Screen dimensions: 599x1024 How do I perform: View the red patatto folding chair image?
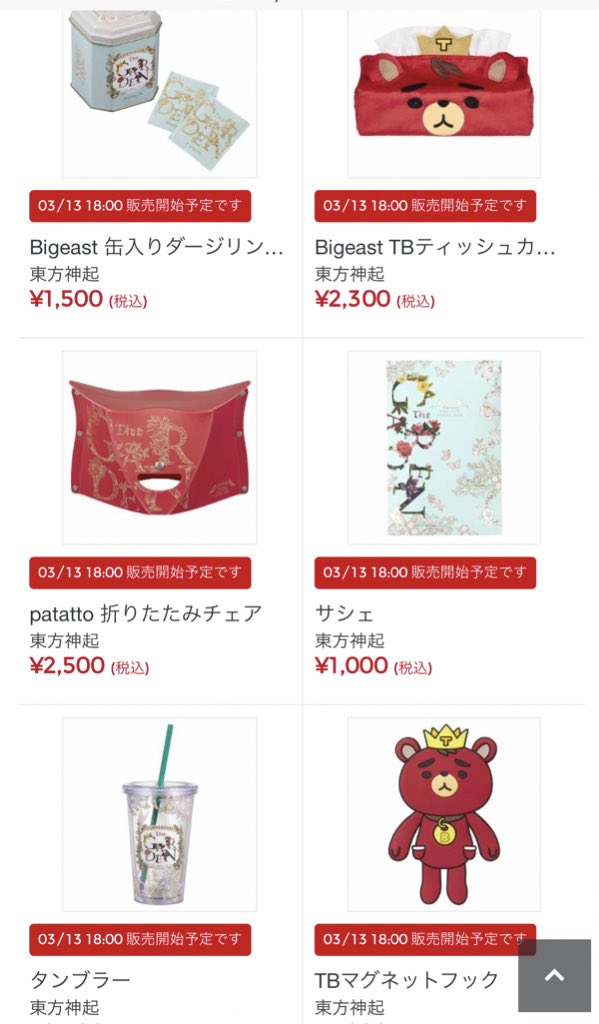(159, 447)
